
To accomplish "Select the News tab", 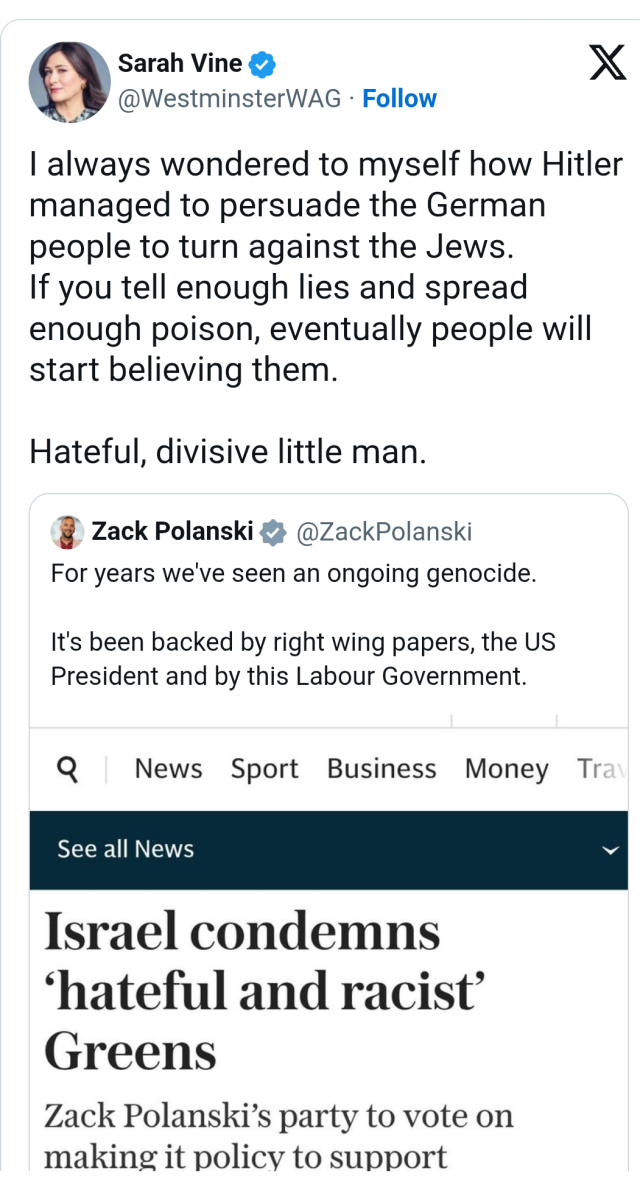I will 167,769.
